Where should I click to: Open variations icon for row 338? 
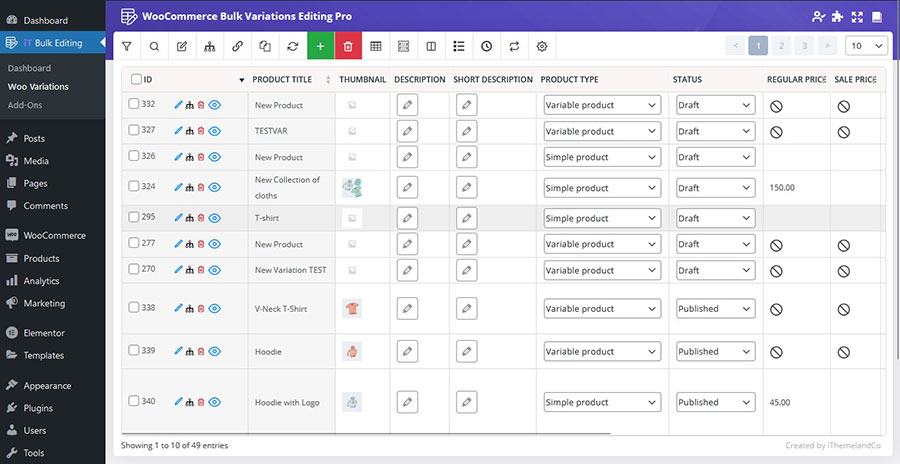[189, 308]
